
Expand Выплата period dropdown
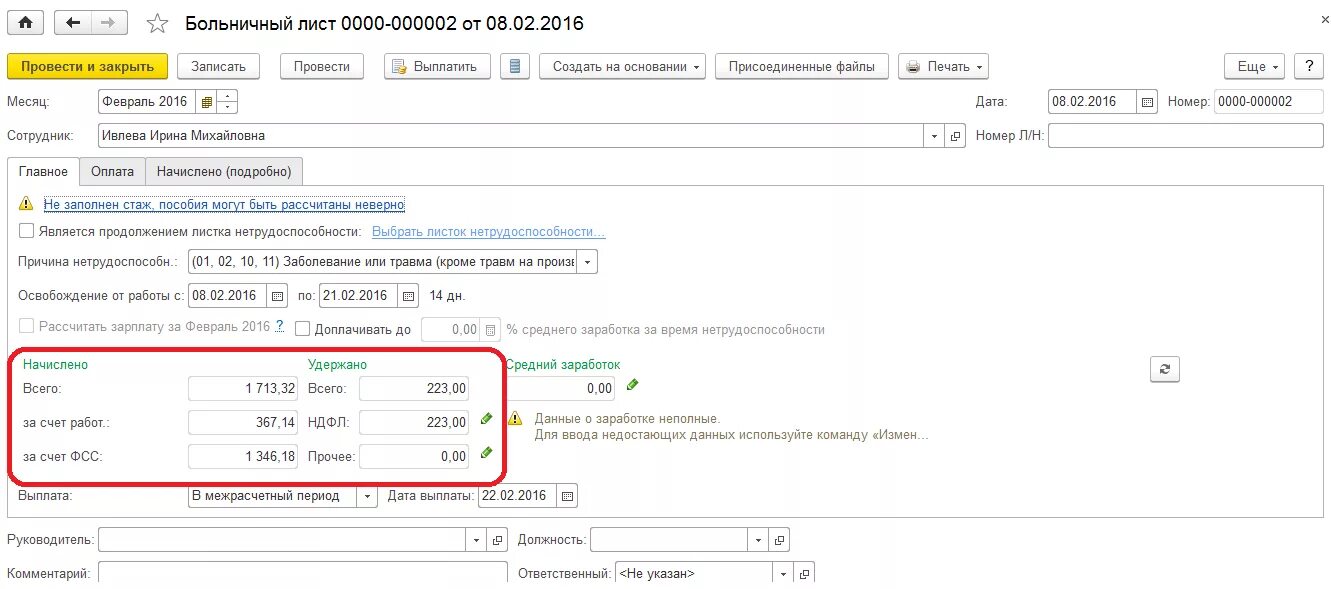coord(368,496)
